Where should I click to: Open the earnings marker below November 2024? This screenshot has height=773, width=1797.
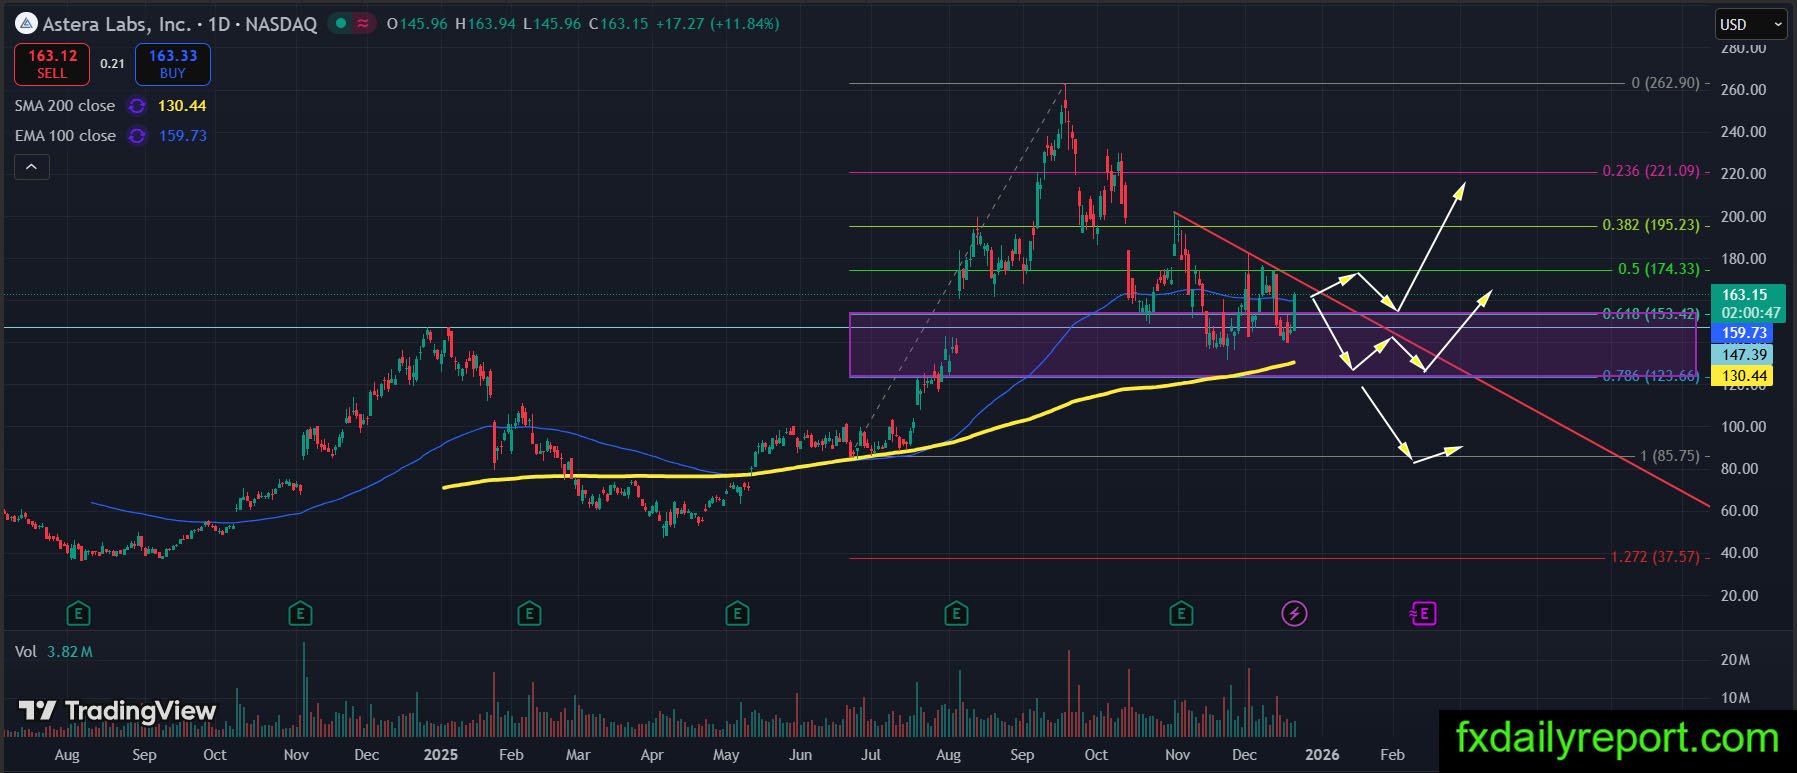tap(300, 613)
